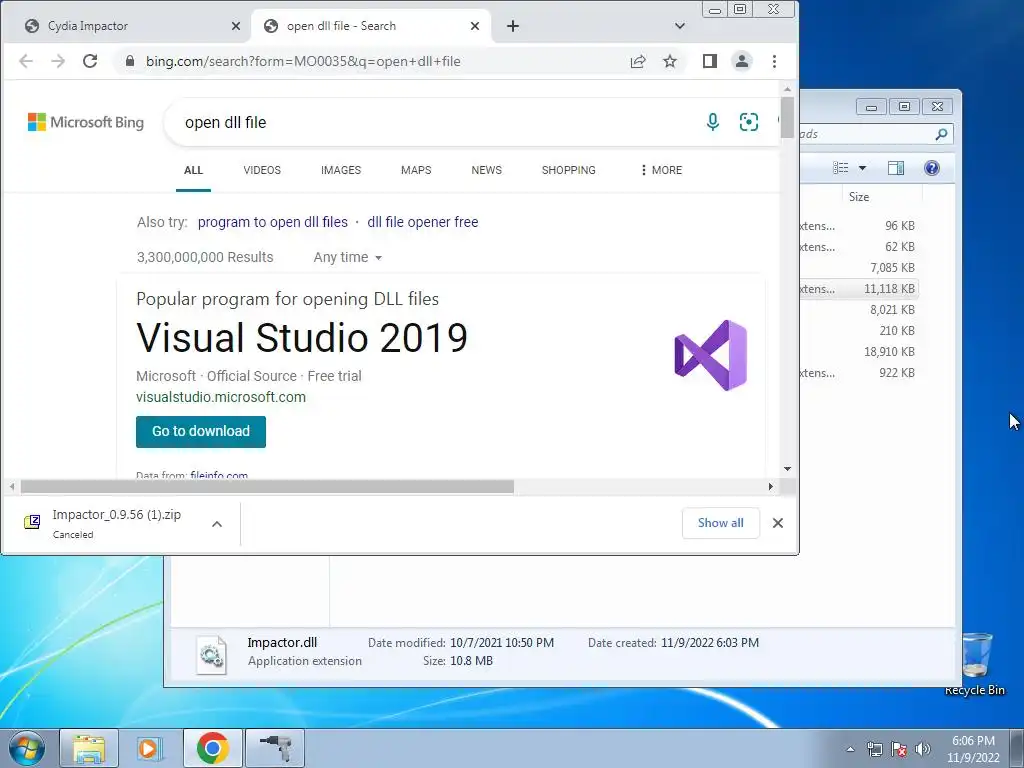Click the volume speaker tray icon
Viewport: 1024px width, 768px height.
pos(923,749)
